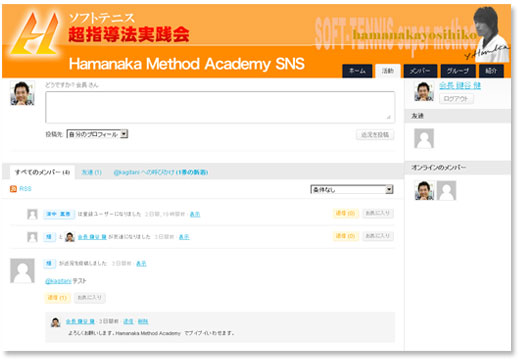Viewport: 520px width, 361px height.
Task: Open the friend placeholder avatar under 友達
Action: tap(424, 138)
